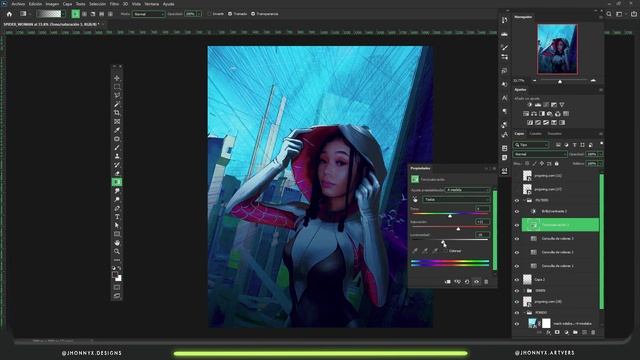This screenshot has height=360, width=640.
Task: Click the Saturación slider handle
Action: coord(458,229)
